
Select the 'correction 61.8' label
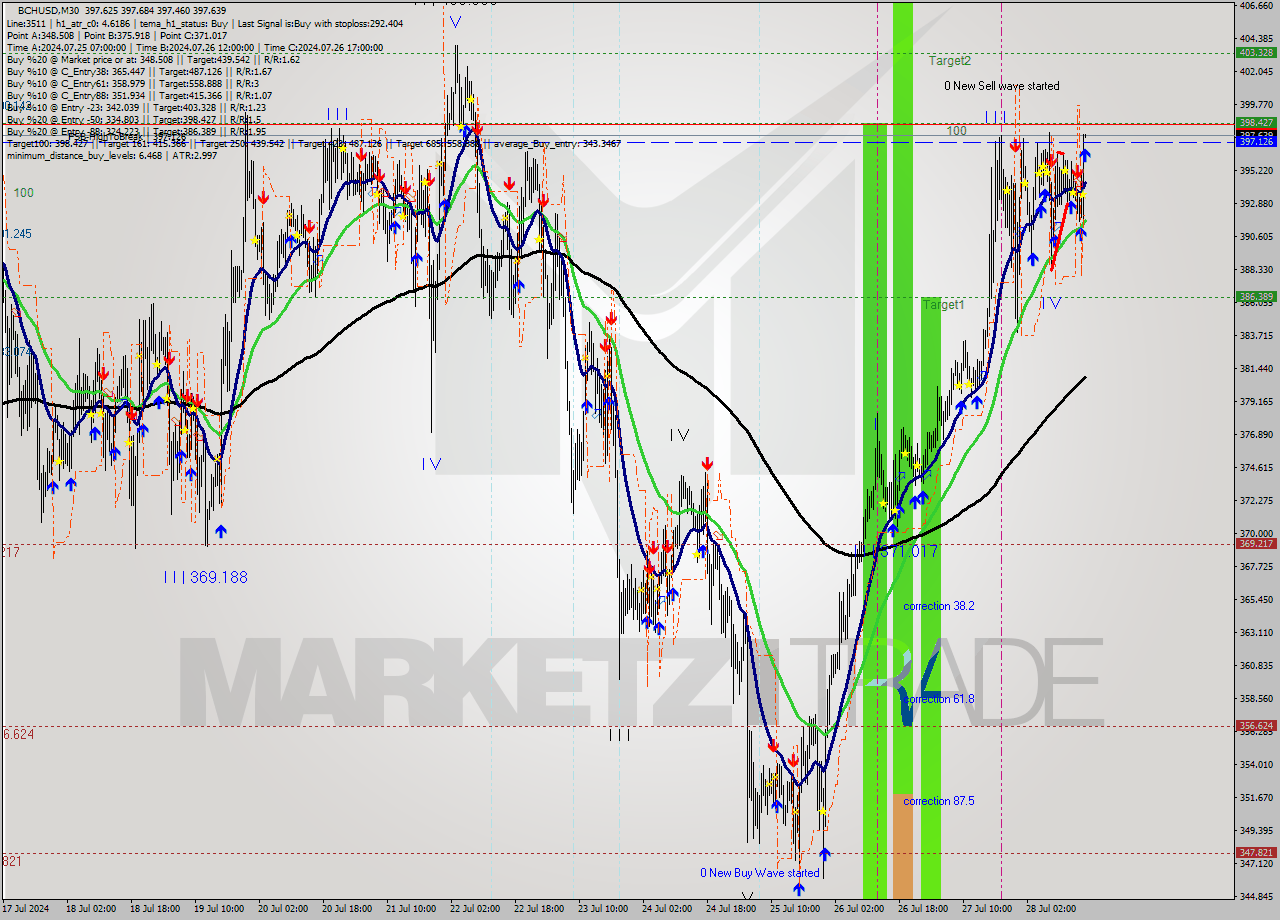pyautogui.click(x=939, y=699)
